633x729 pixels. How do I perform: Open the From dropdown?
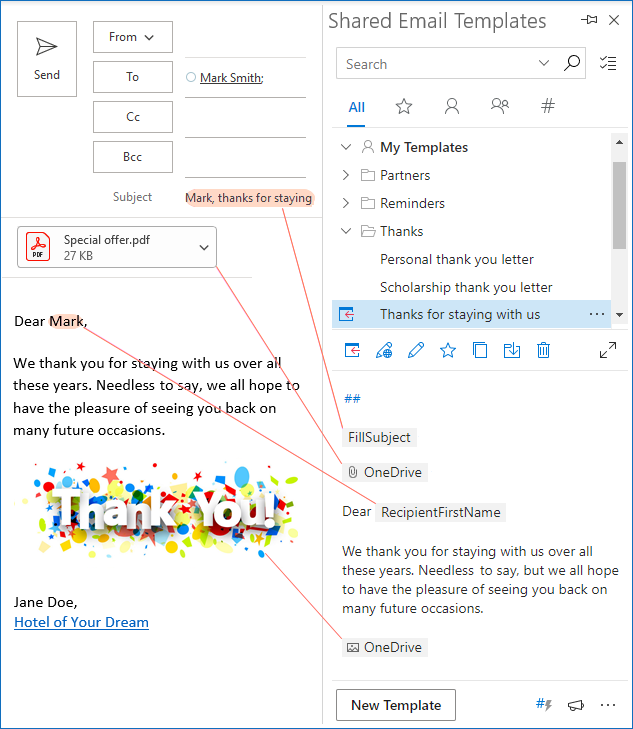click(x=133, y=37)
